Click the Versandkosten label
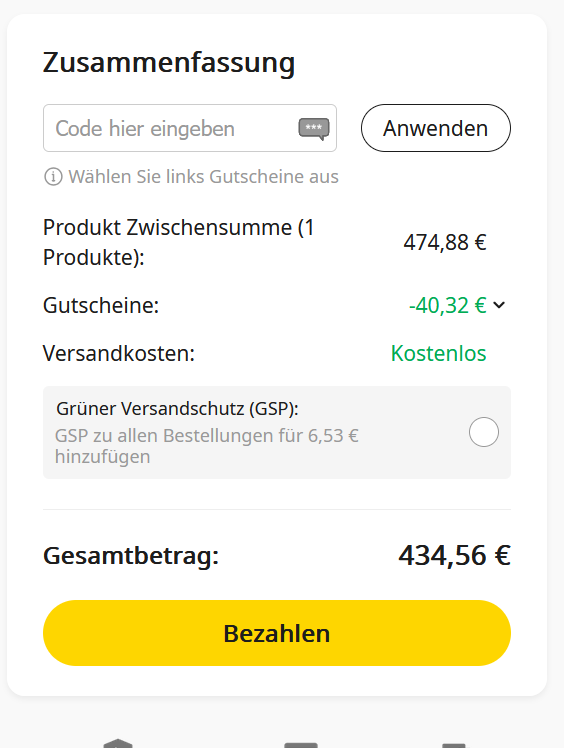564x748 pixels. tap(119, 353)
